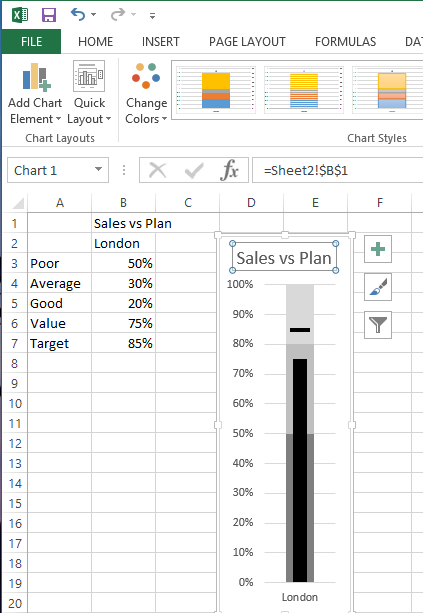Click the Redo arrow icon
The width and height of the screenshot is (423, 613).
click(x=118, y=15)
